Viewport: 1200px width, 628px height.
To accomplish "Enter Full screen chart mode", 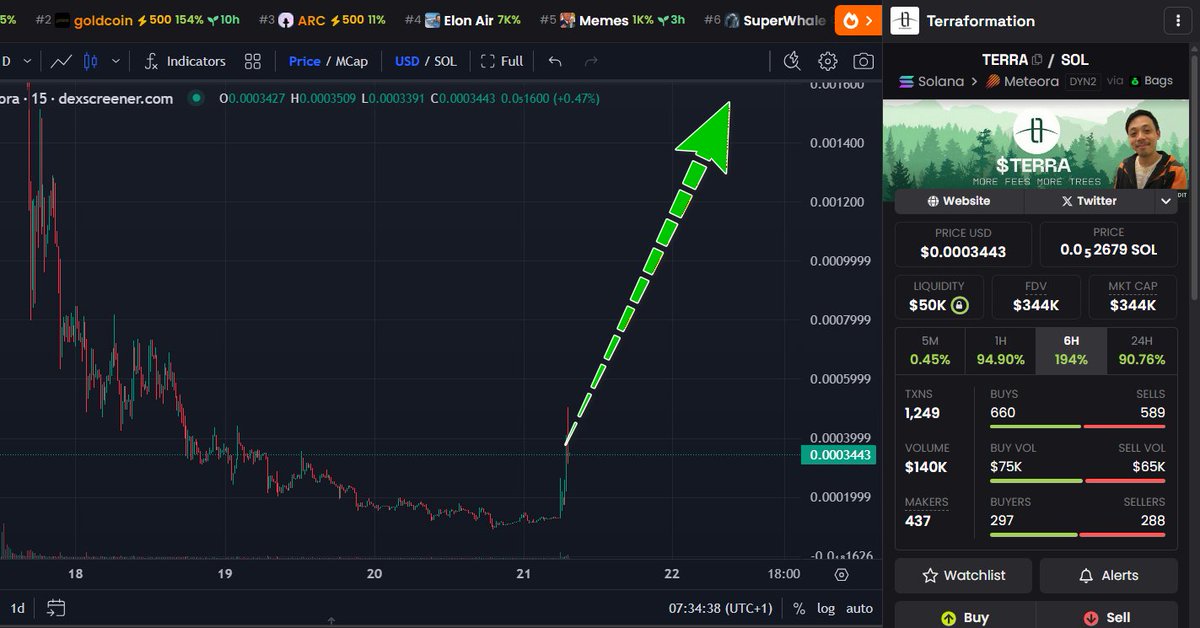I will click(x=502, y=61).
